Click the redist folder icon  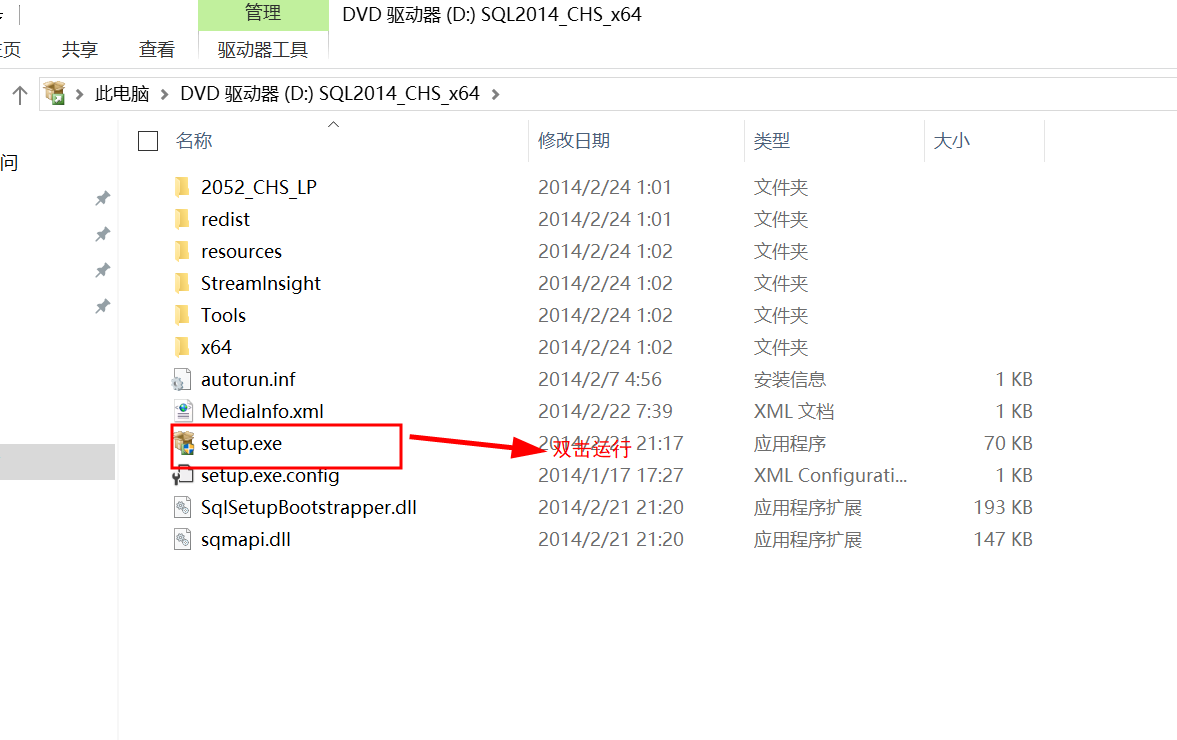(182, 219)
